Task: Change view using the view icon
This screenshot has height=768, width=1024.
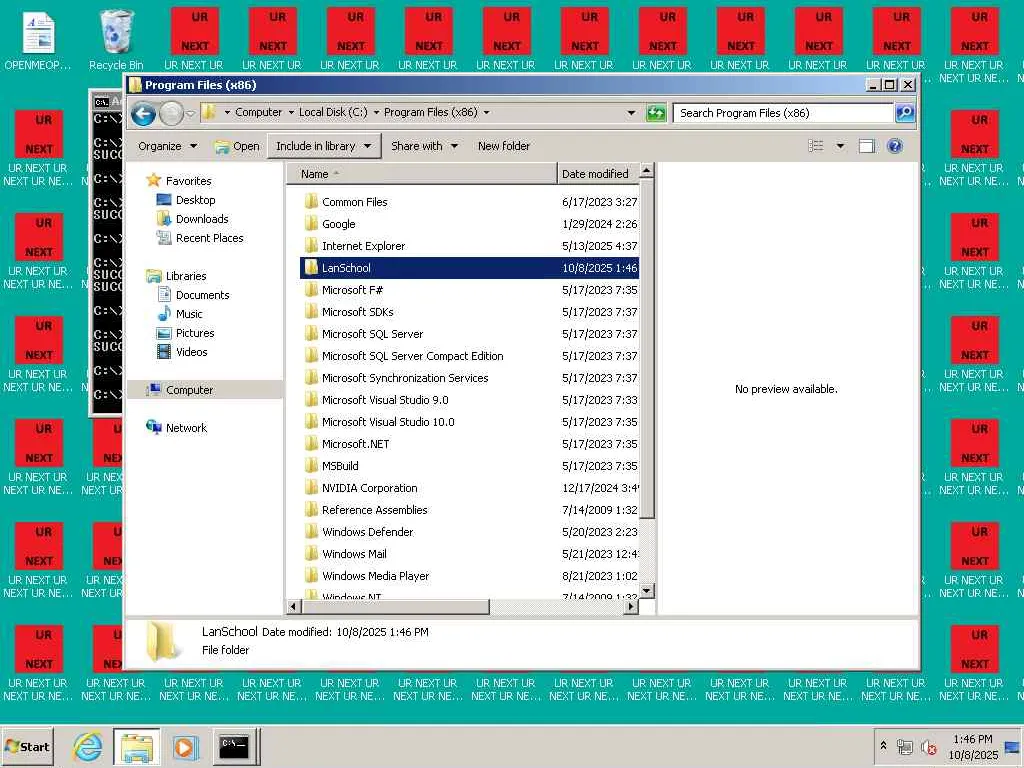Action: point(816,146)
